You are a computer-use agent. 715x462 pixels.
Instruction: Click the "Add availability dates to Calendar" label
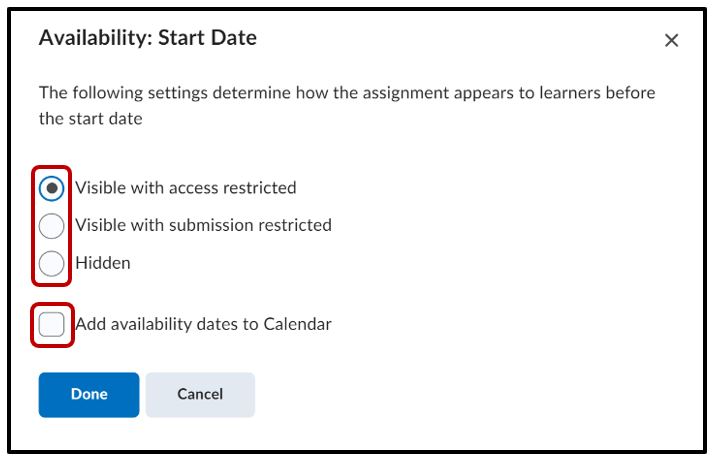(203, 324)
